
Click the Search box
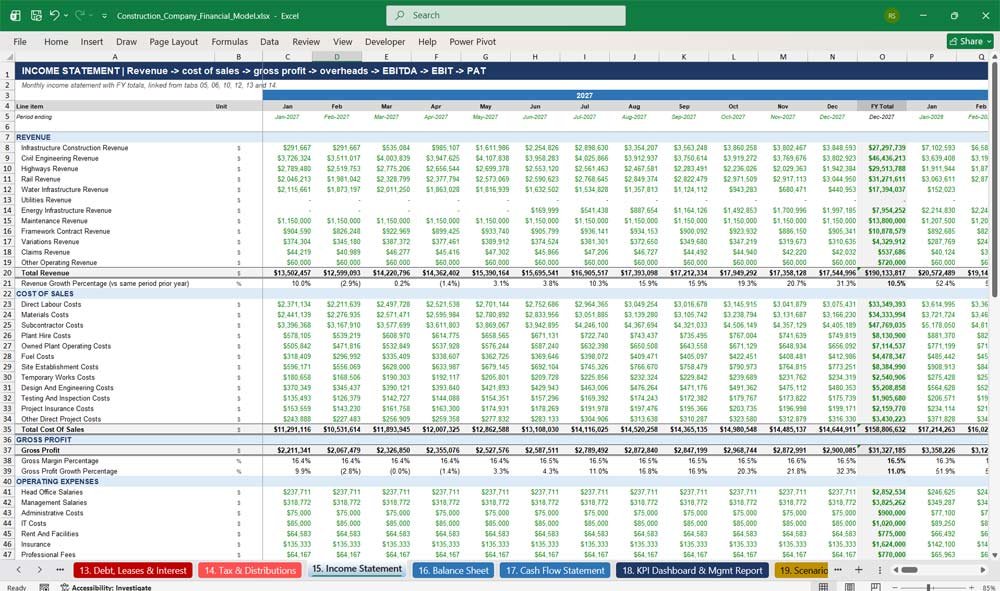pyautogui.click(x=506, y=15)
